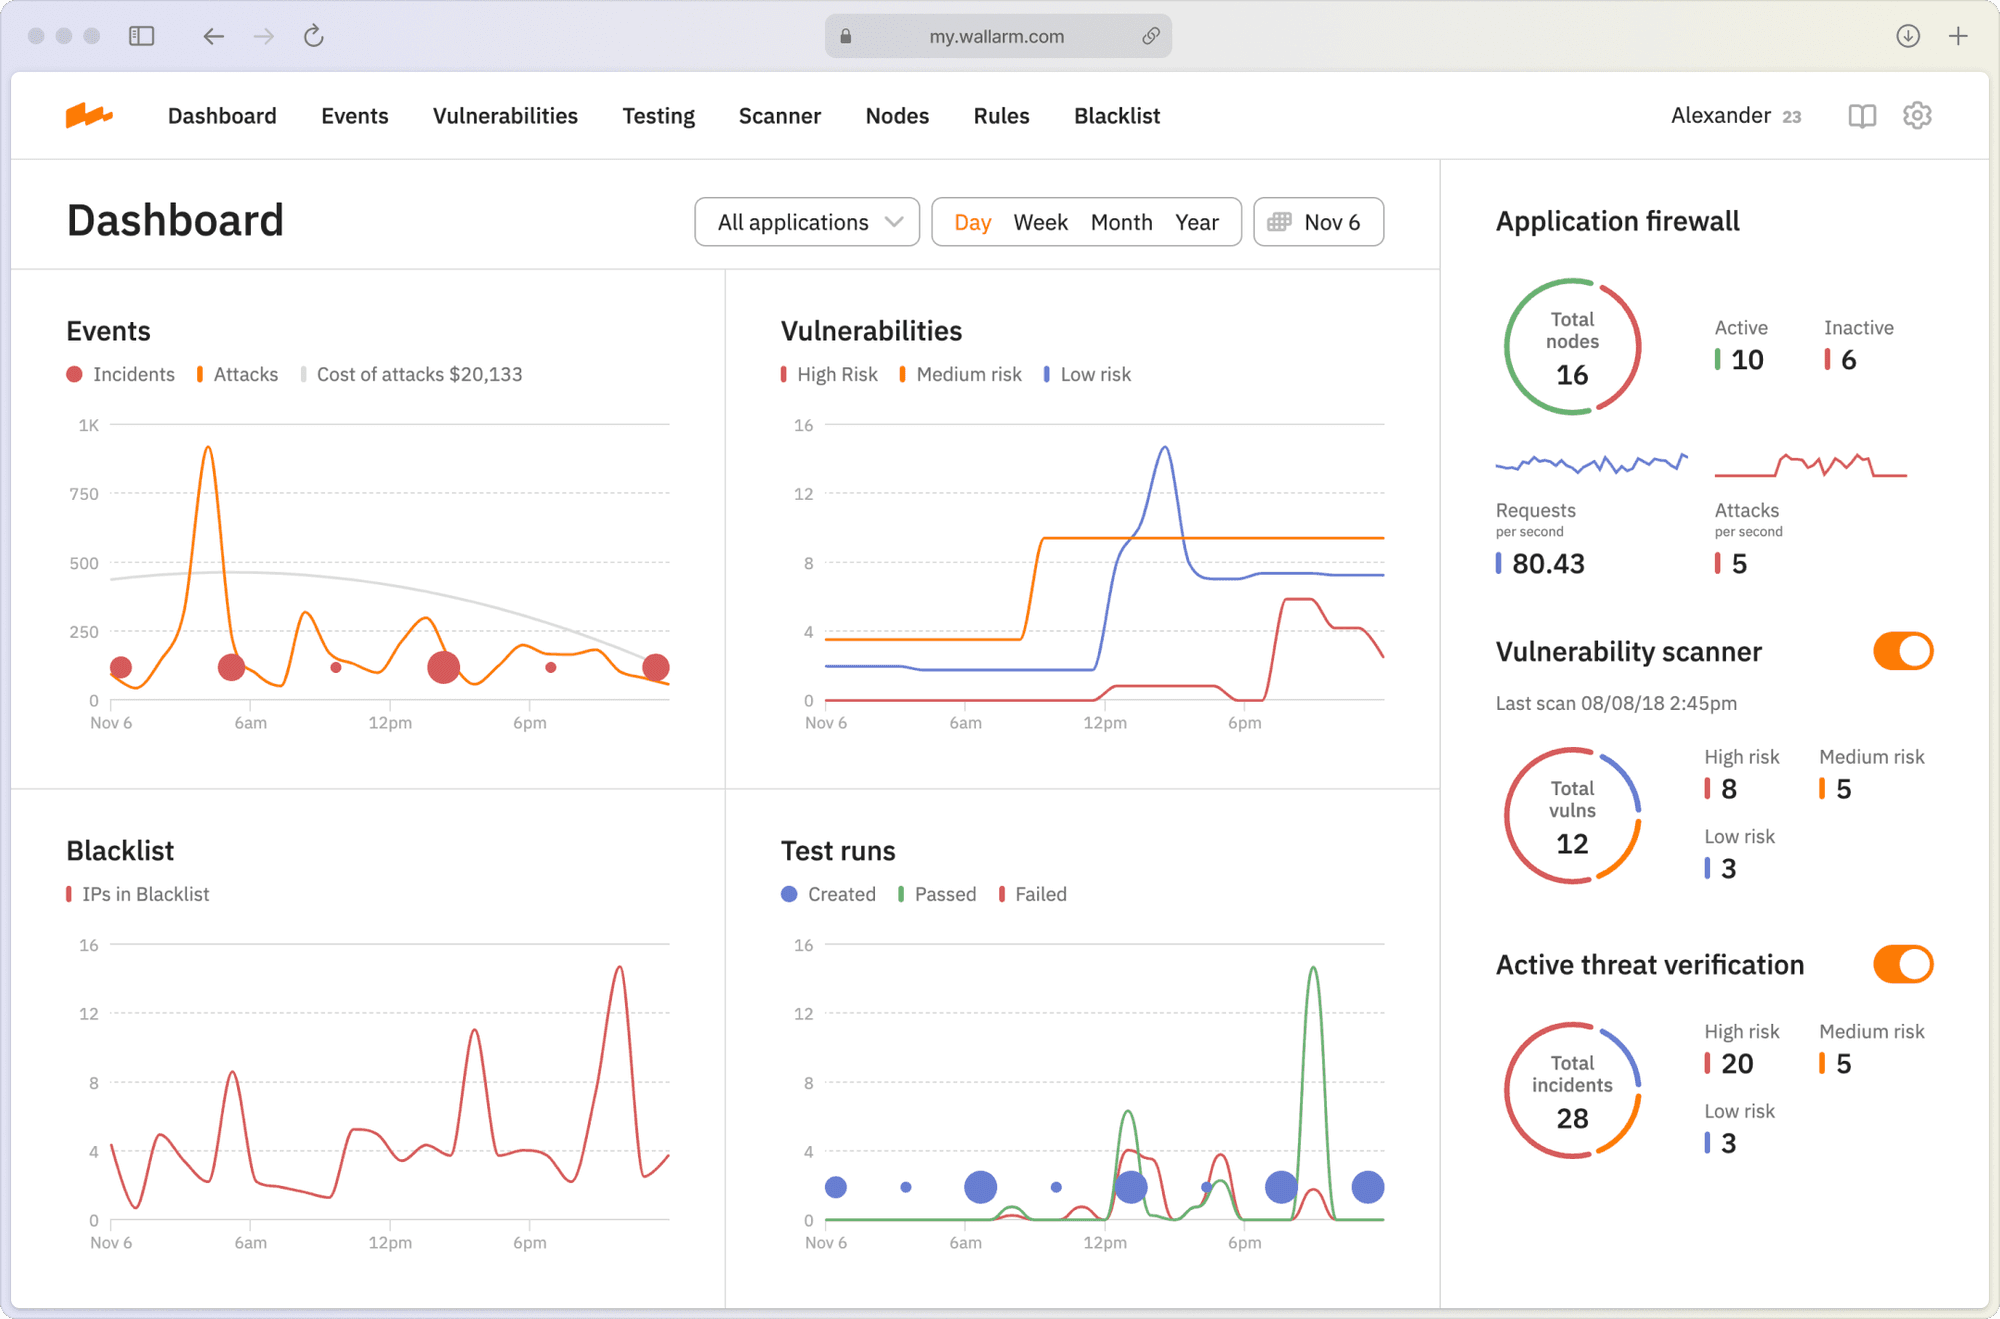Disable the Vulnerability scanner toggle

click(x=1902, y=652)
